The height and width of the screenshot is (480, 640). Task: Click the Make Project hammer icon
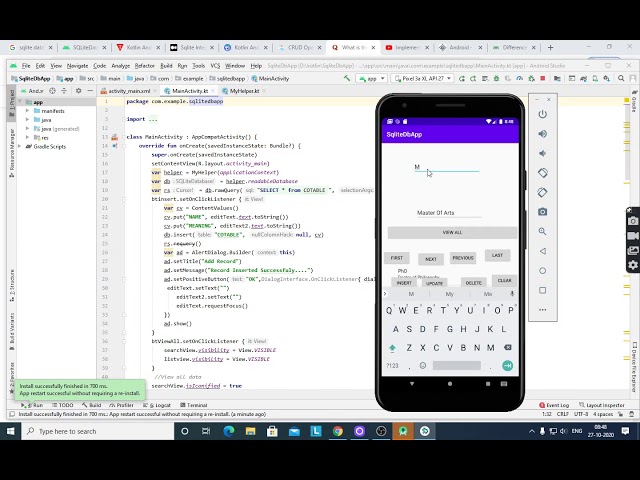(x=347, y=78)
